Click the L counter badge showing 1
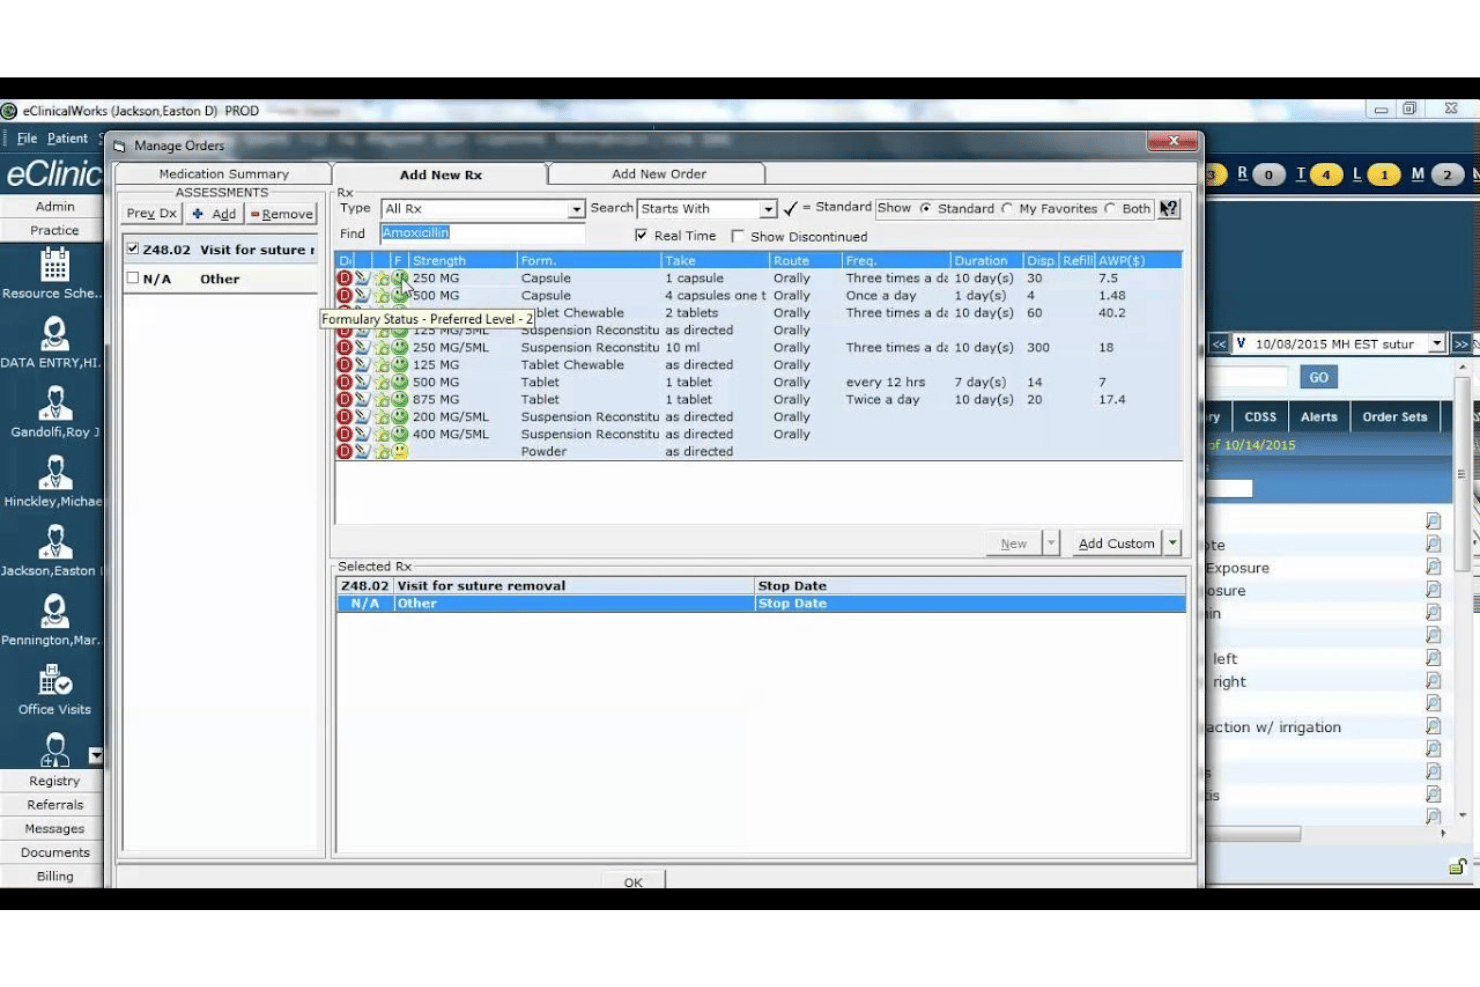1480x987 pixels. click(x=1384, y=175)
